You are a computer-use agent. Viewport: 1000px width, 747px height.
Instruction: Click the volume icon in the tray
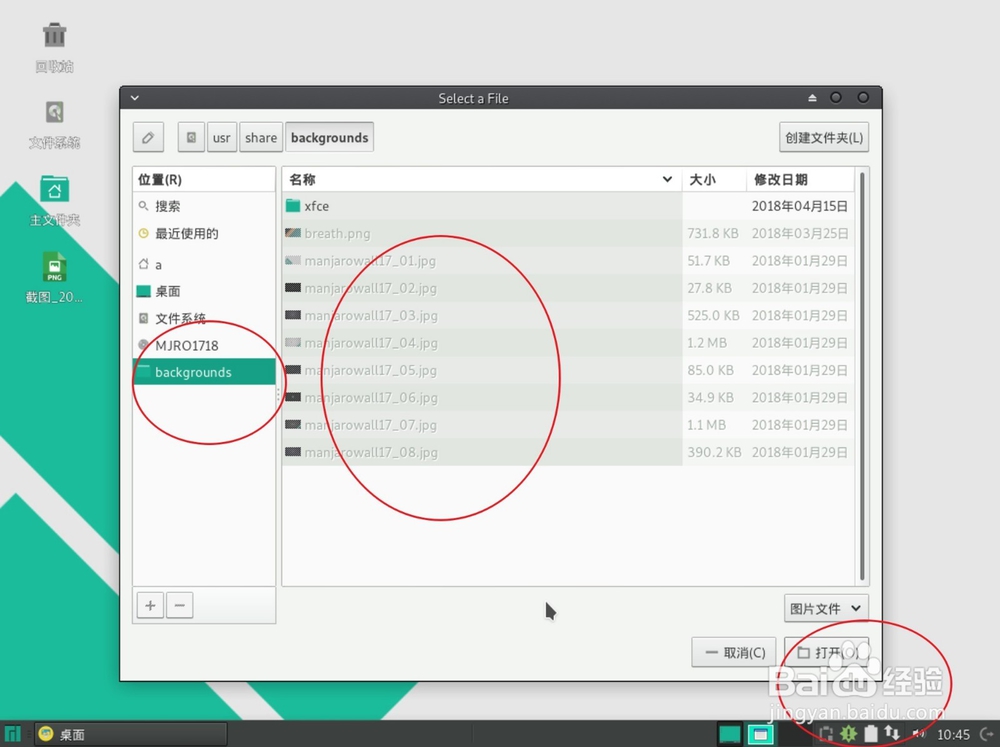coord(918,733)
